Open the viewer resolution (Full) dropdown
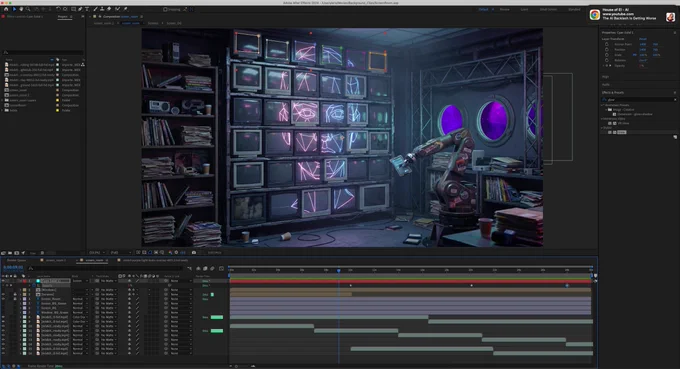680x369 pixels. tap(121, 252)
